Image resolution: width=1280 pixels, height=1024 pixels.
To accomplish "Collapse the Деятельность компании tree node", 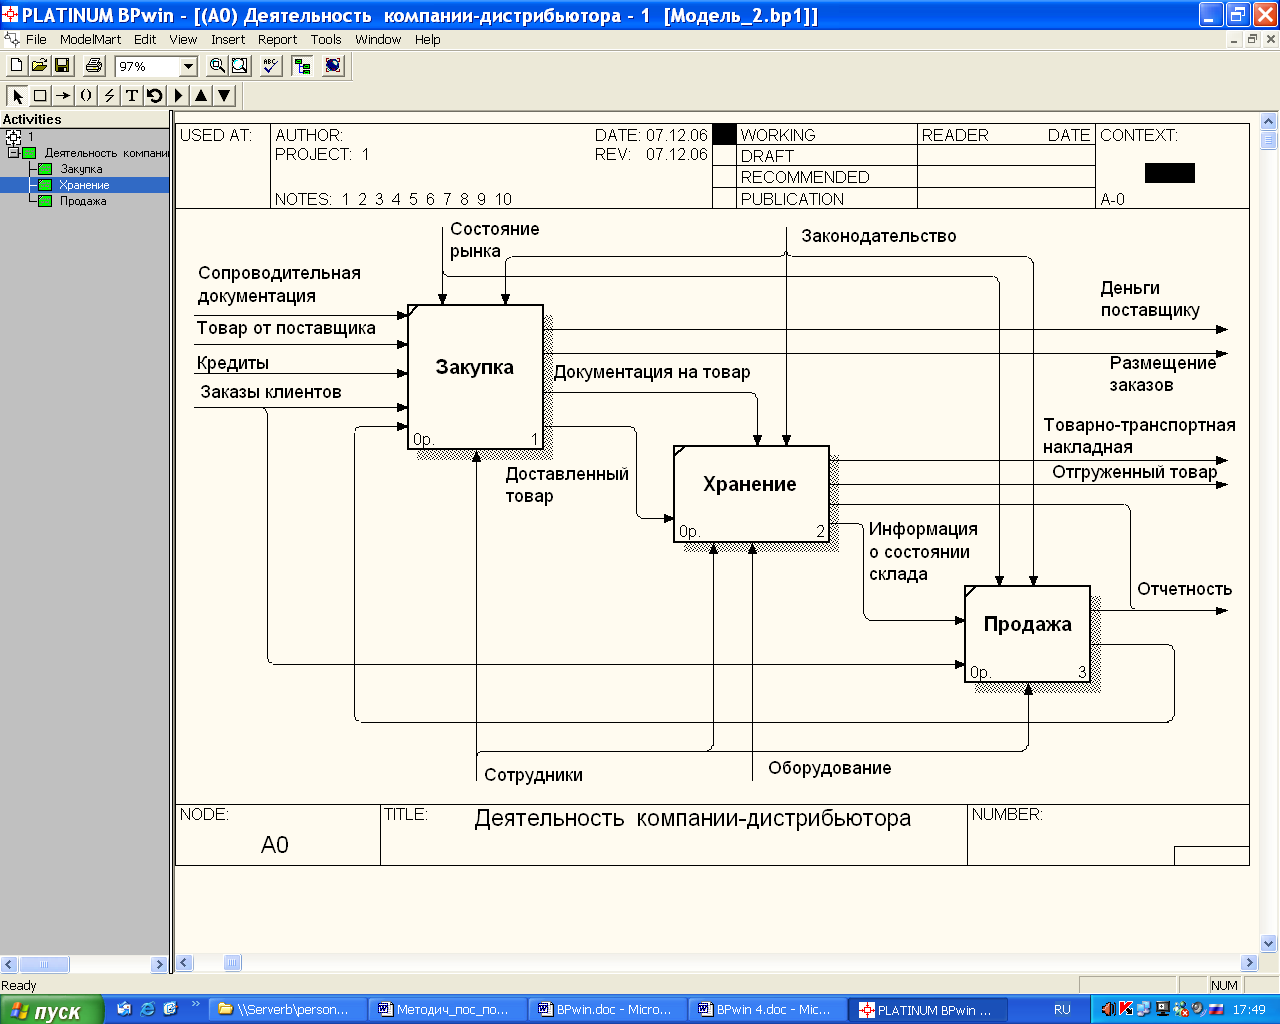I will pos(13,153).
